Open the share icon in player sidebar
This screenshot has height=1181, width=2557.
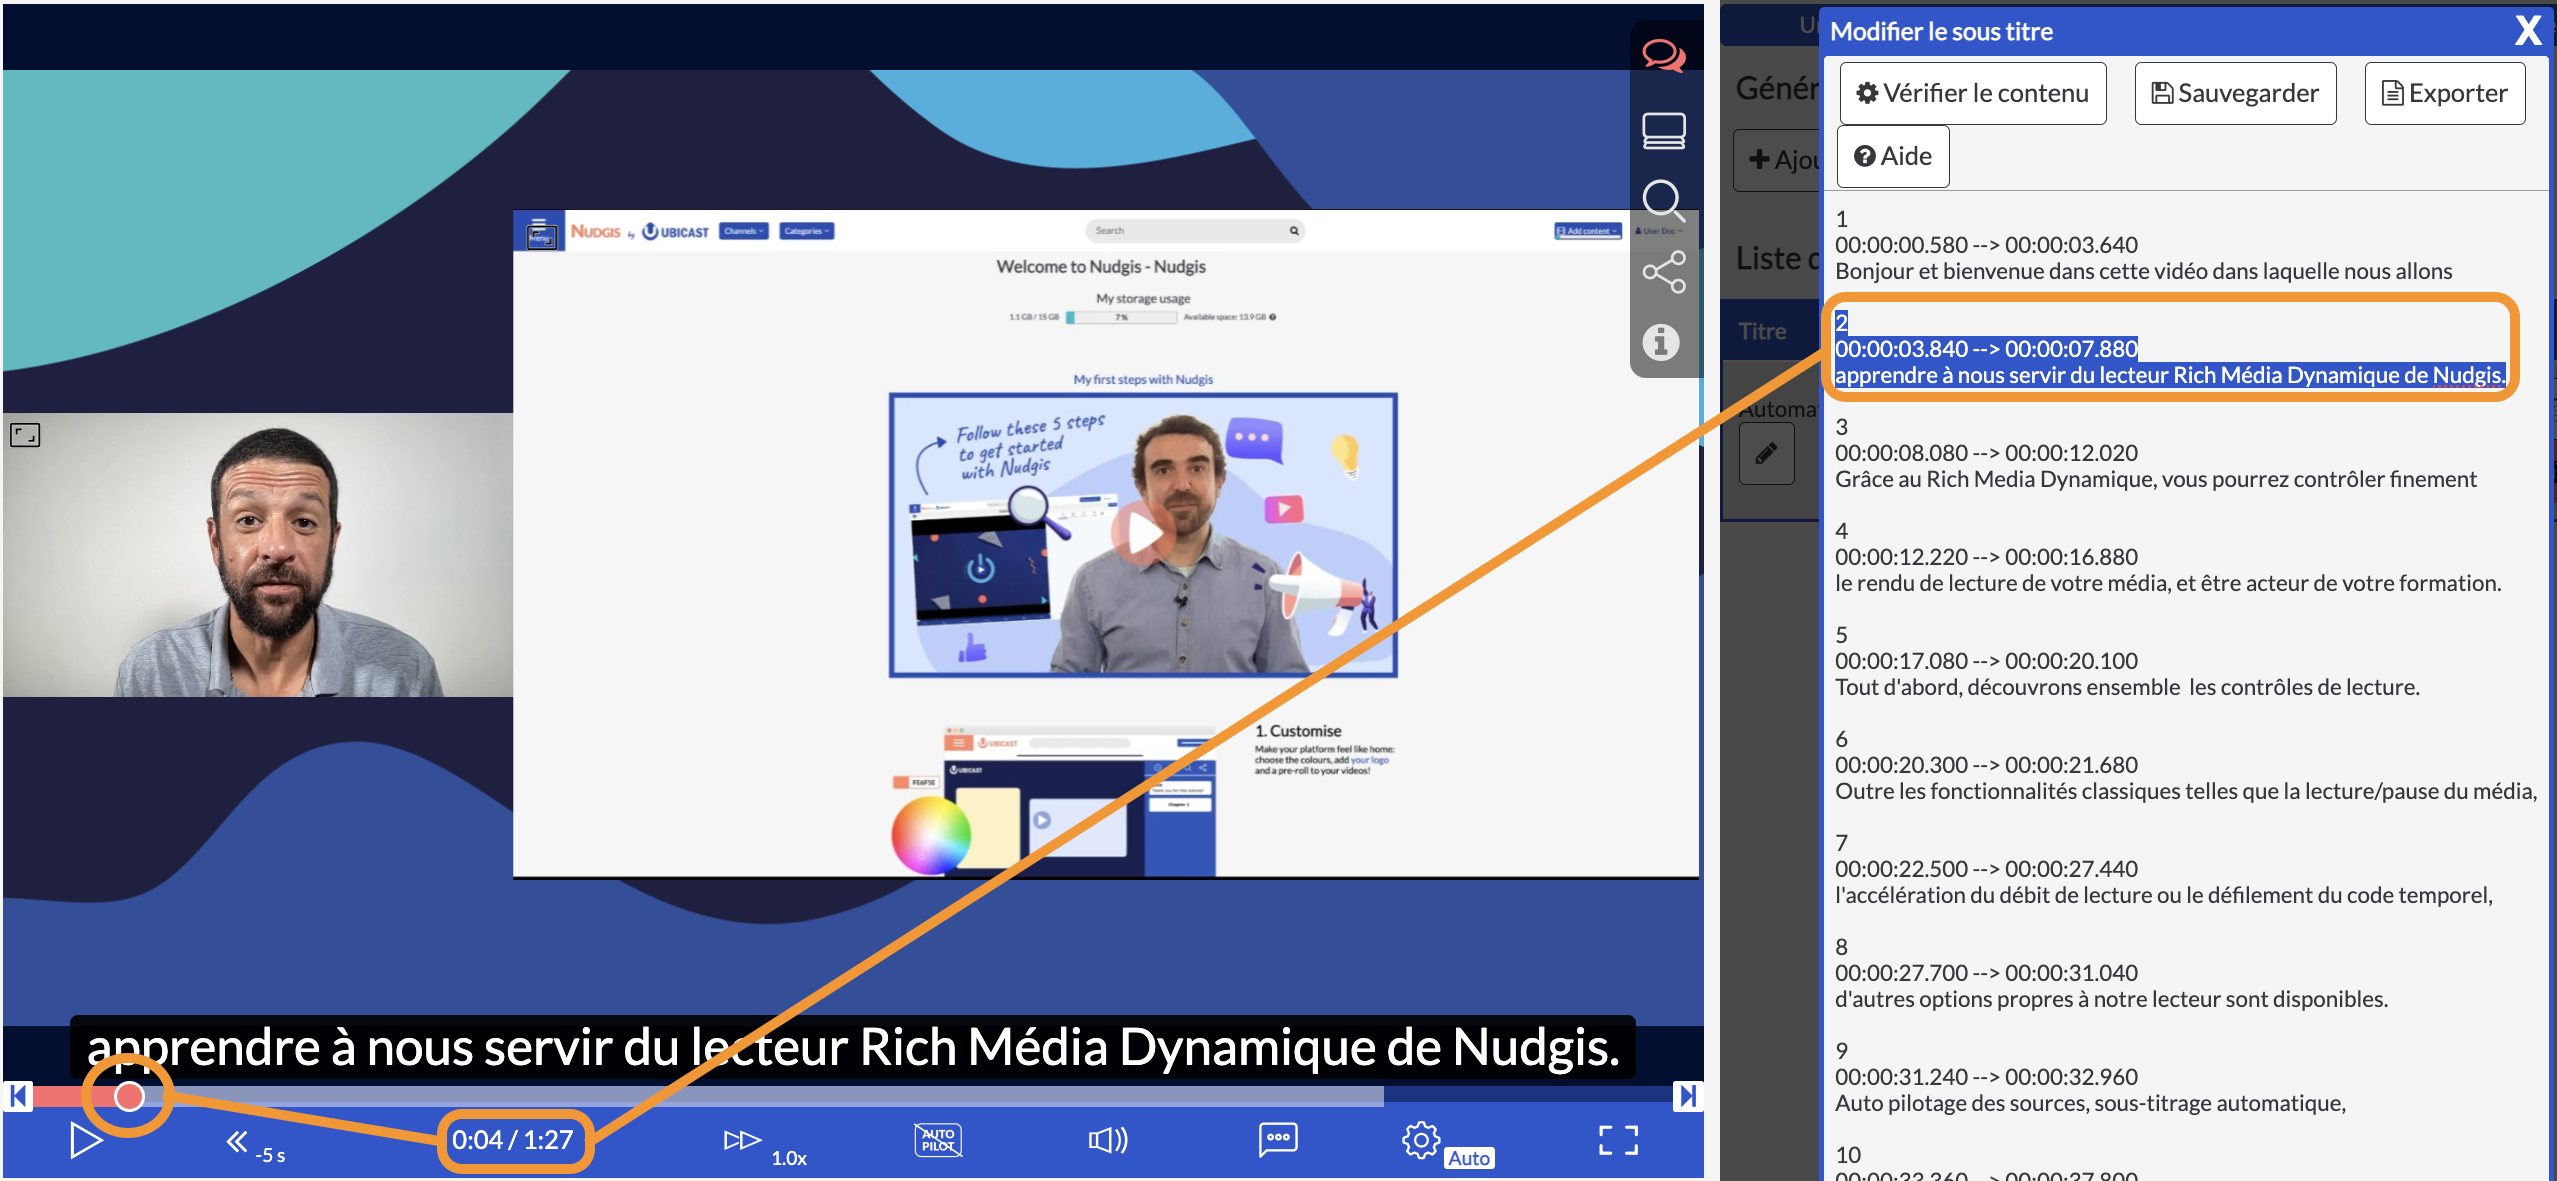click(x=1663, y=272)
